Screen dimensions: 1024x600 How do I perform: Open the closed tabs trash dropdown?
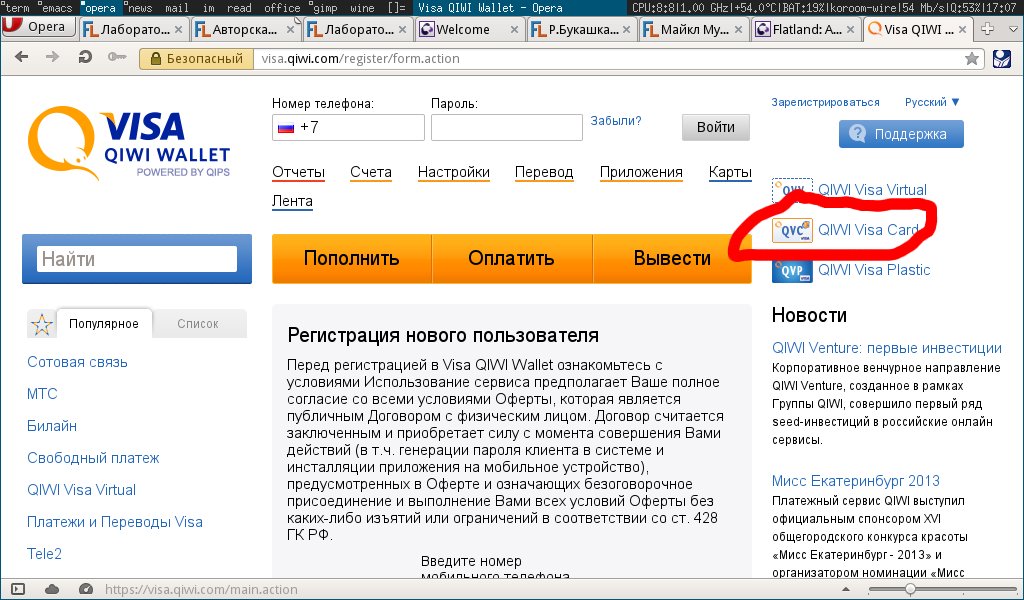pyautogui.click(x=1012, y=28)
